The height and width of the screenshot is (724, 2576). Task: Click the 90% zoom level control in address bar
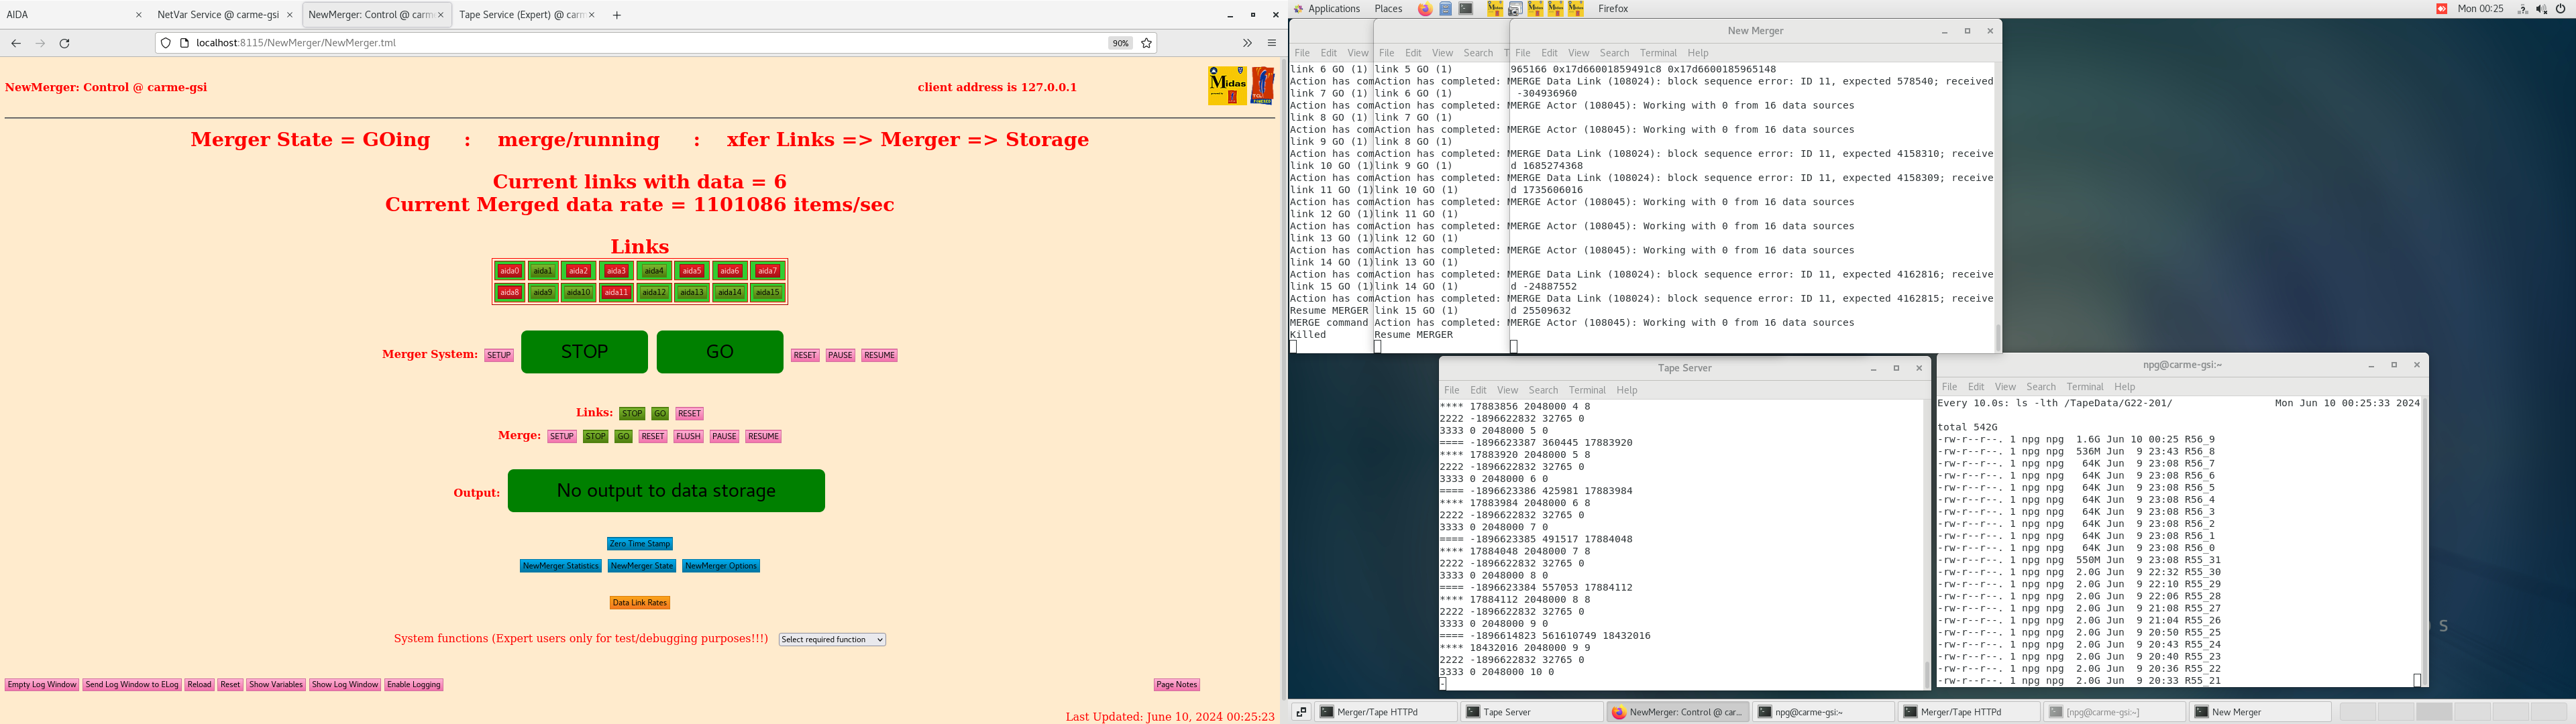[1119, 43]
